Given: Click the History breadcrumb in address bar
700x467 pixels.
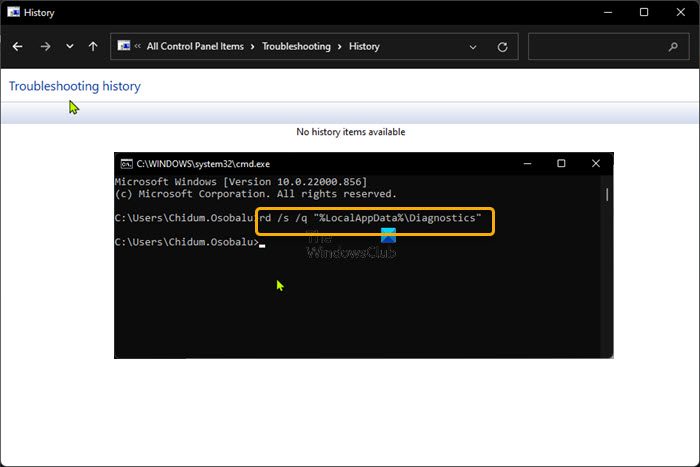Looking at the screenshot, I should coord(364,46).
